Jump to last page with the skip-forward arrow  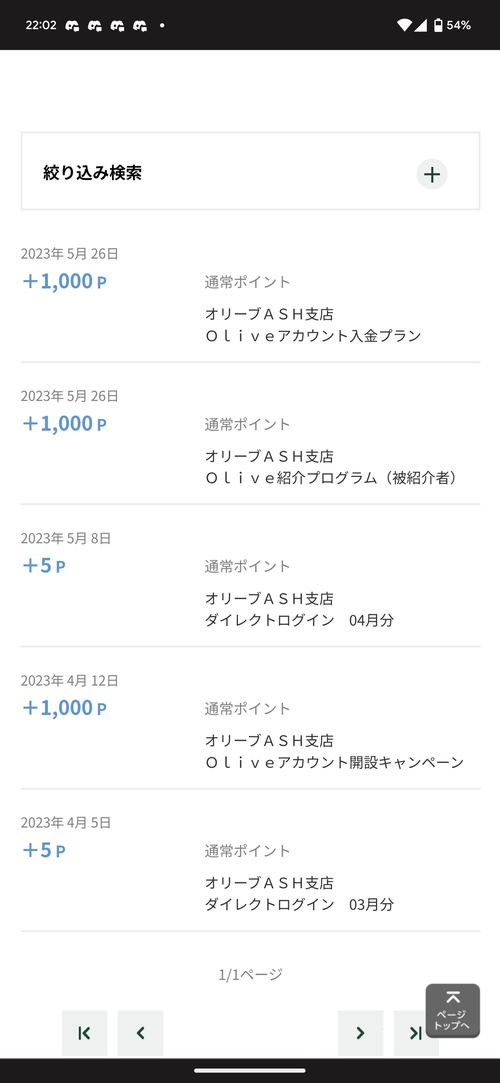[416, 1033]
